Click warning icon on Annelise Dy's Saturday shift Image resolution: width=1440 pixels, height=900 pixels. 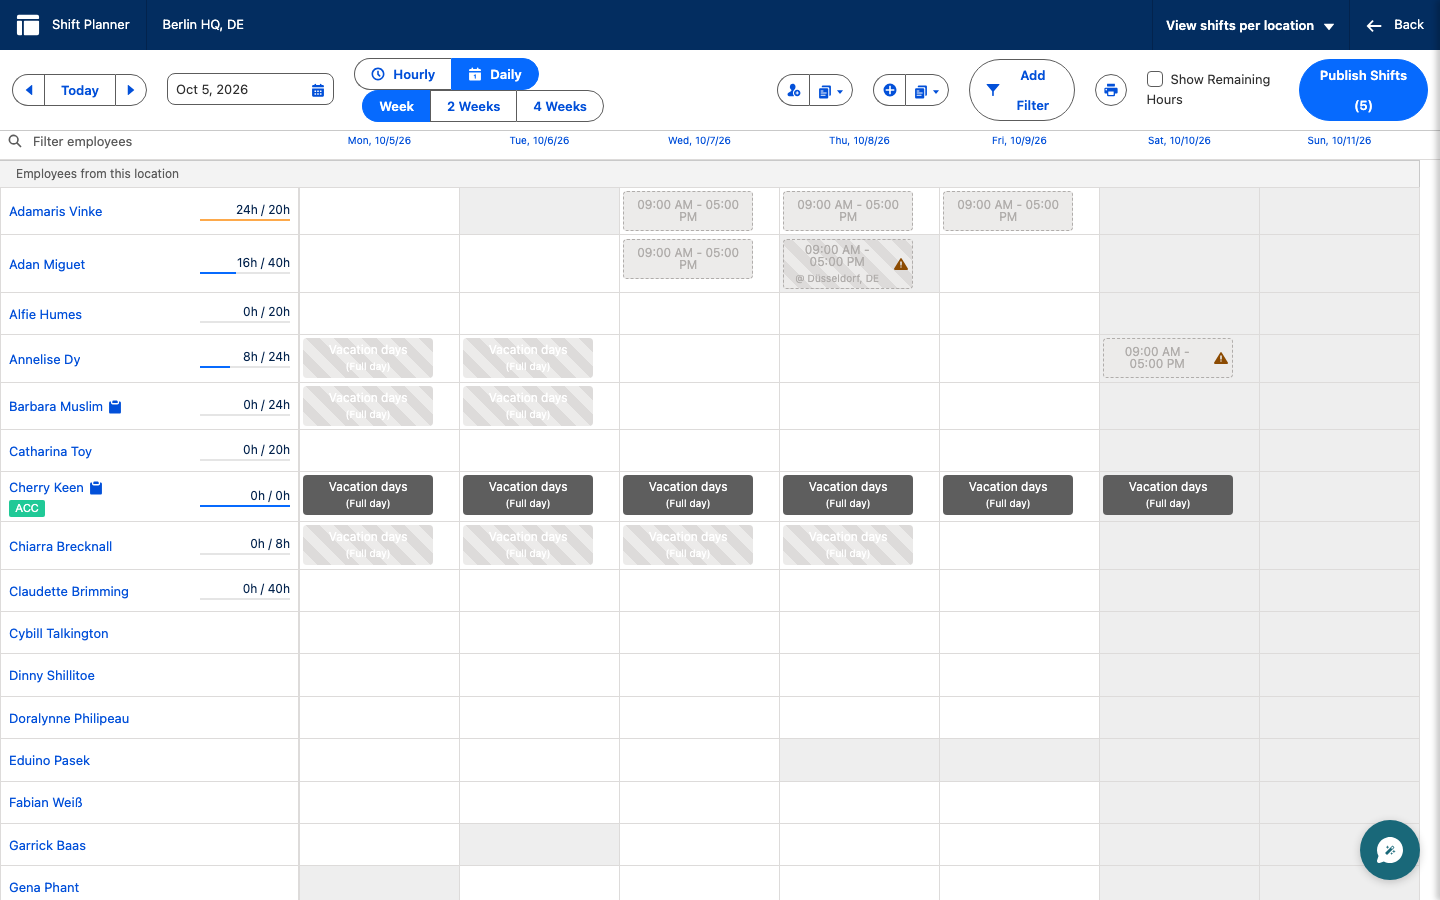point(1221,358)
